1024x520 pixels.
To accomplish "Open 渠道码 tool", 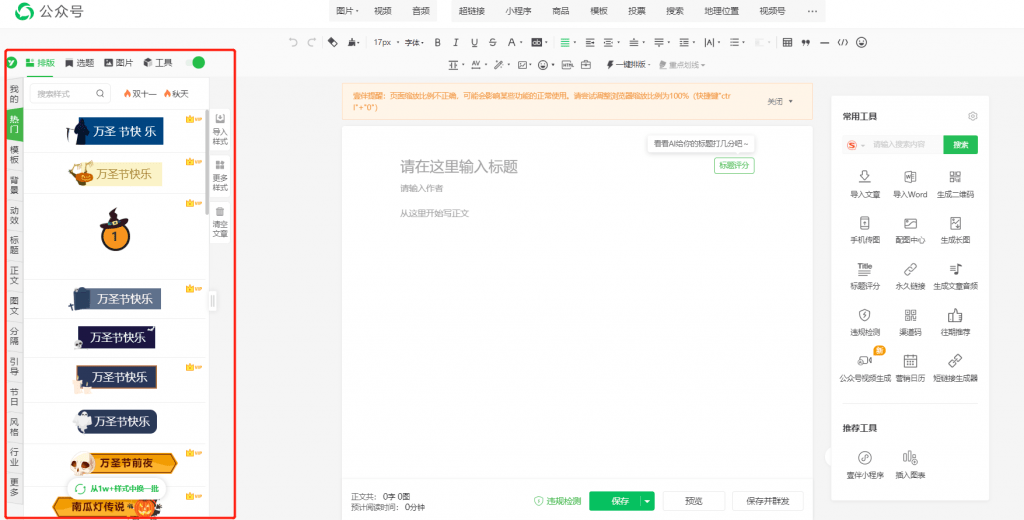I will point(910,321).
